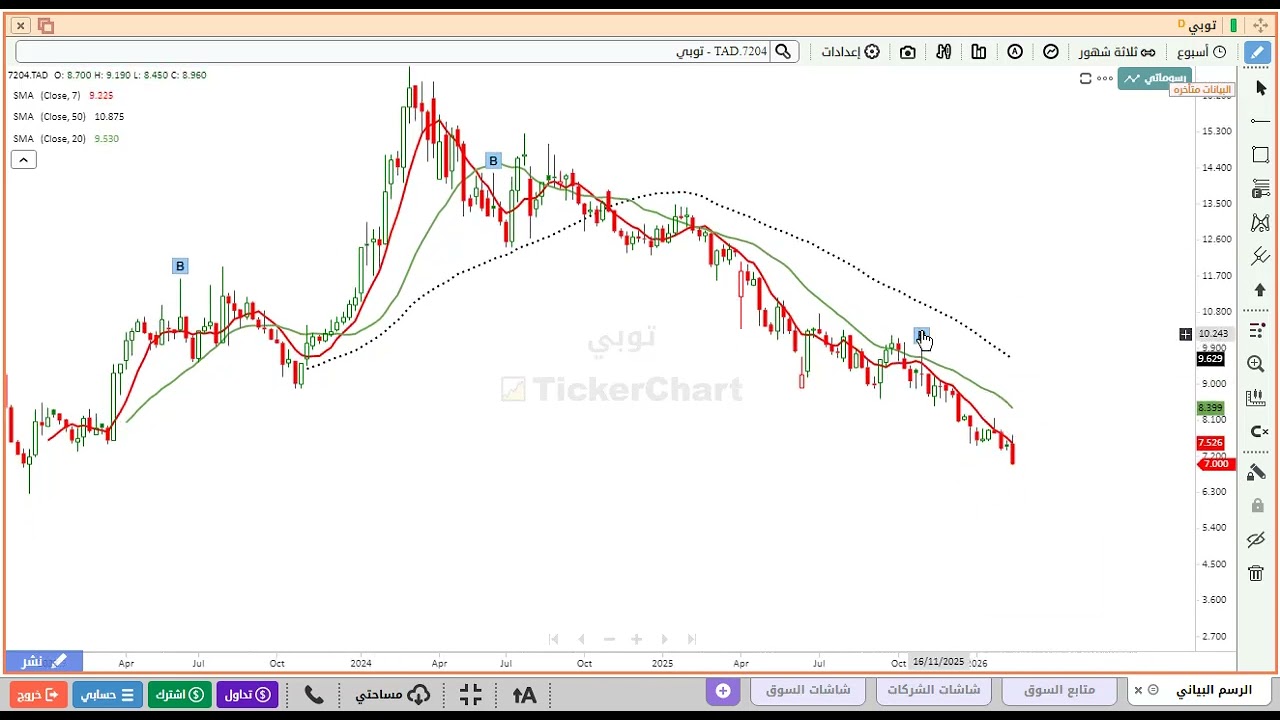1280x720 pixels.
Task: Open the week (أسبوع) interval dropdown
Action: [x=1201, y=52]
